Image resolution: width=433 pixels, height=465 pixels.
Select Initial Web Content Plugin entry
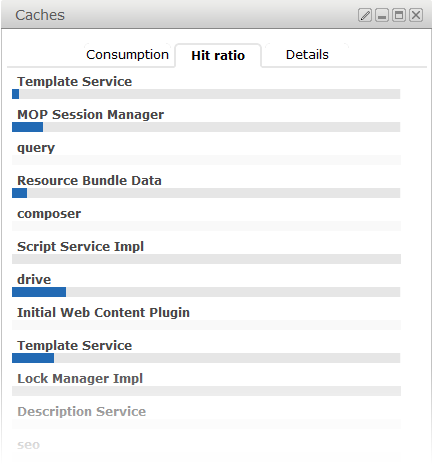pos(103,313)
